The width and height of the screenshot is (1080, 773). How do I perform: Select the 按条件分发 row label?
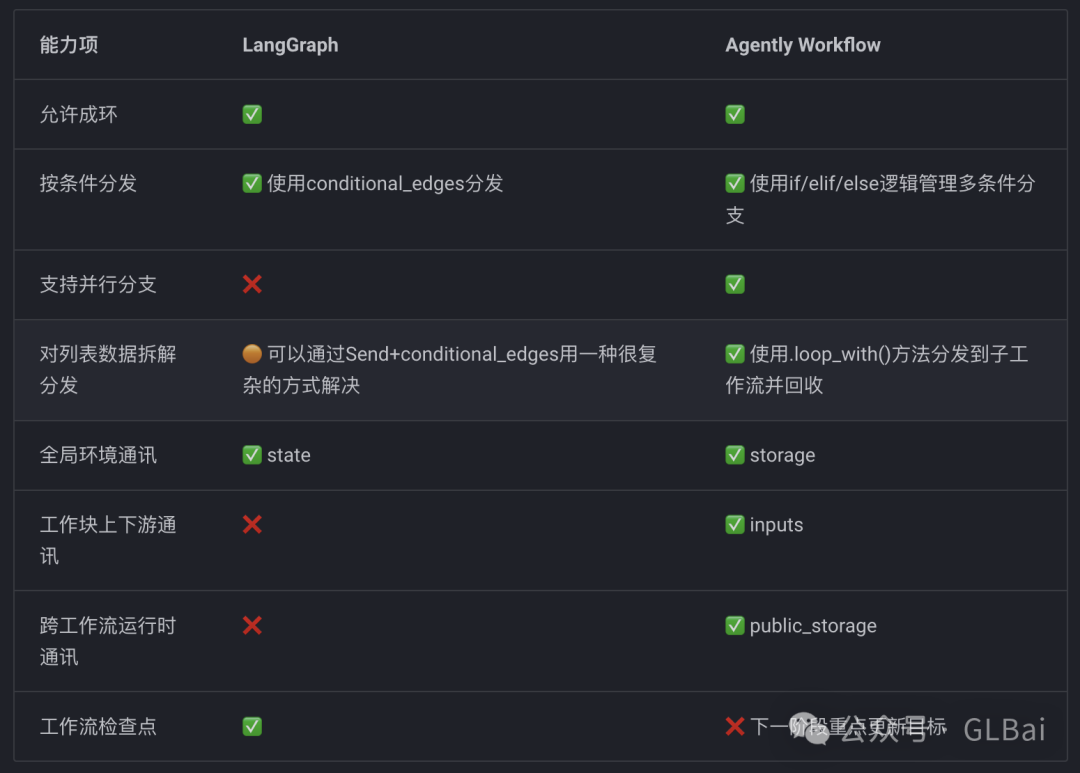[88, 184]
